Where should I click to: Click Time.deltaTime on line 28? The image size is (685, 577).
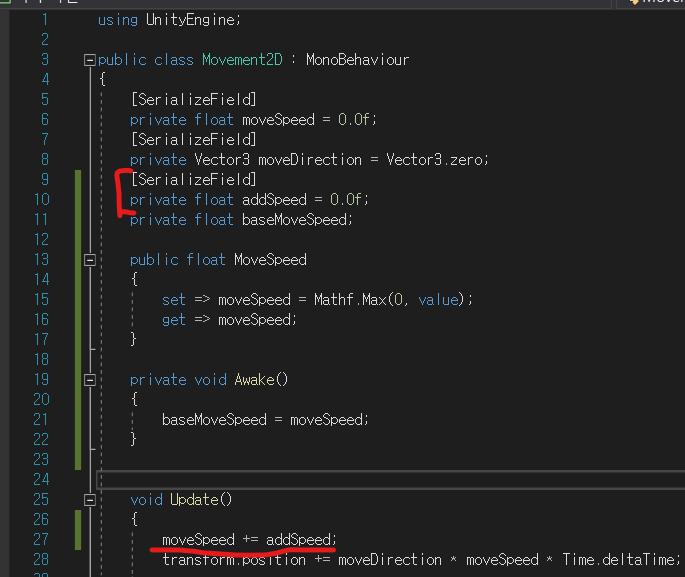(x=620, y=560)
